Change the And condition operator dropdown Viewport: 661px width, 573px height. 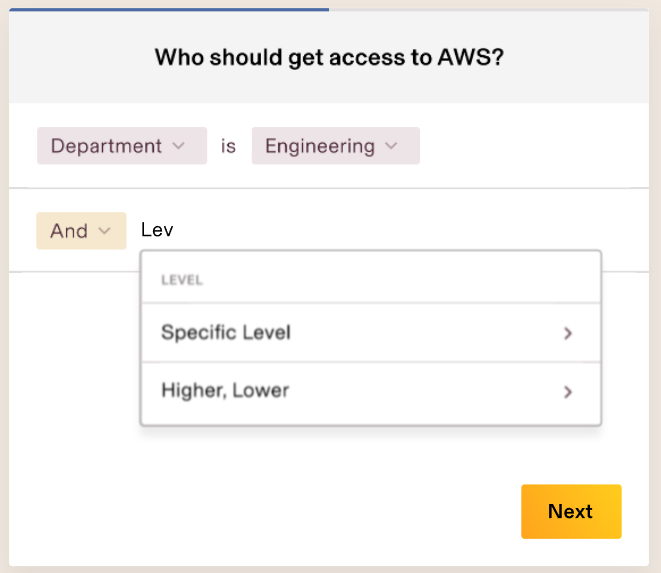pyautogui.click(x=81, y=231)
